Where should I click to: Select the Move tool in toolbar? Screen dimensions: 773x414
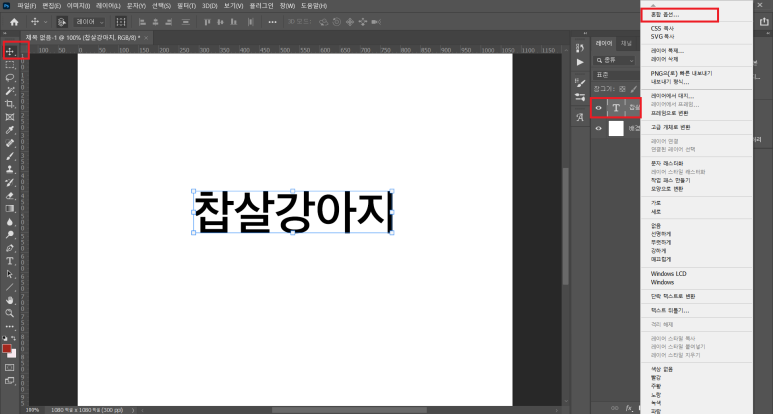(10, 51)
